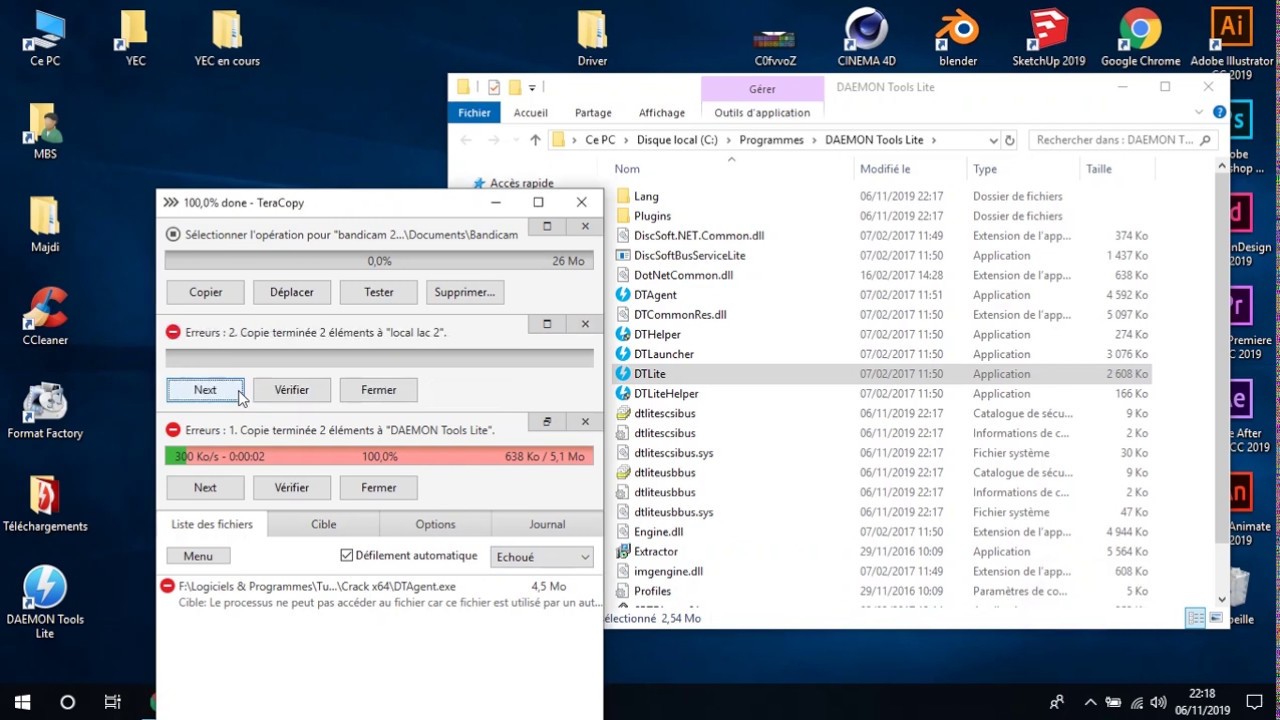Viewport: 1280px width, 720px height.
Task: Click the Cortana circle on the taskbar
Action: click(x=67, y=702)
